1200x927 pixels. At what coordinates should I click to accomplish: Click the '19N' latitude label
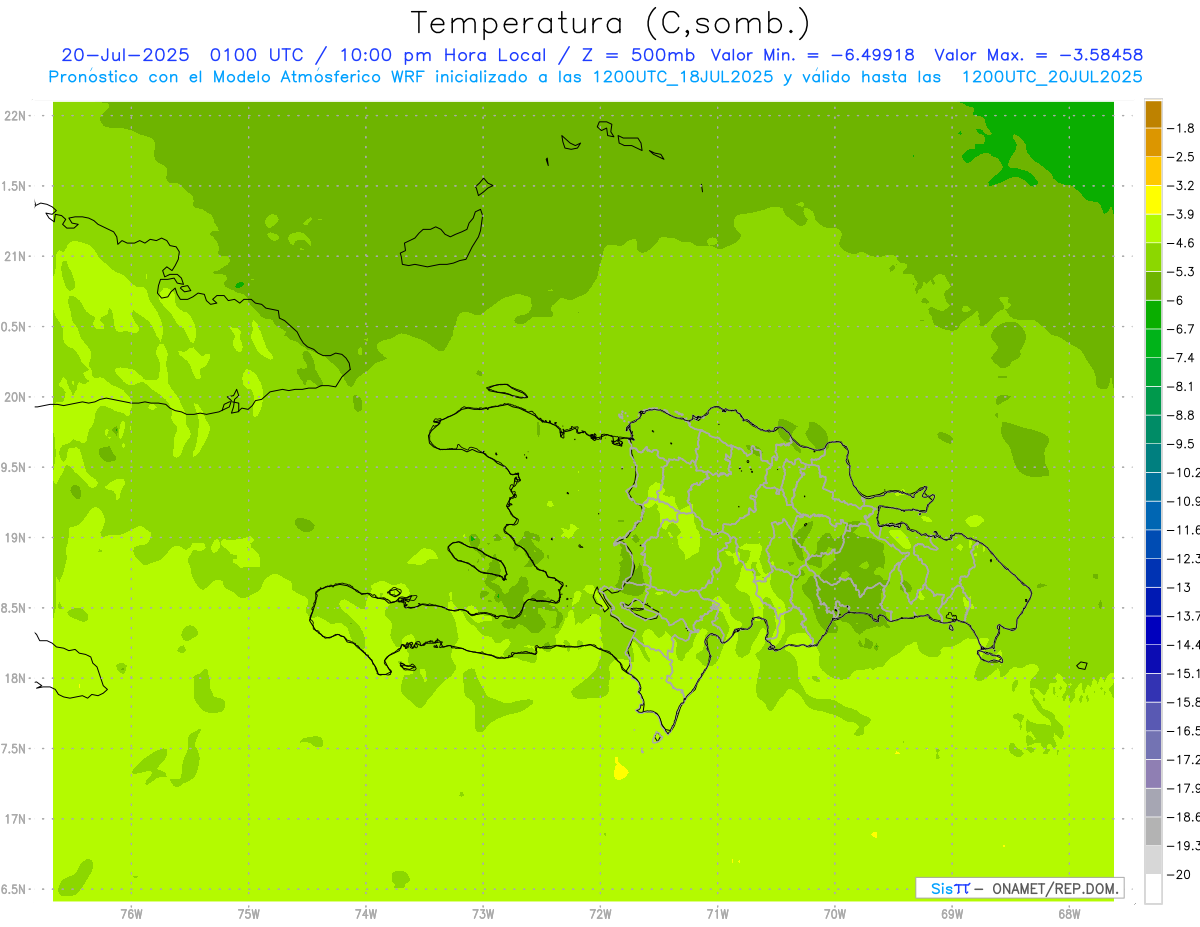point(14,538)
